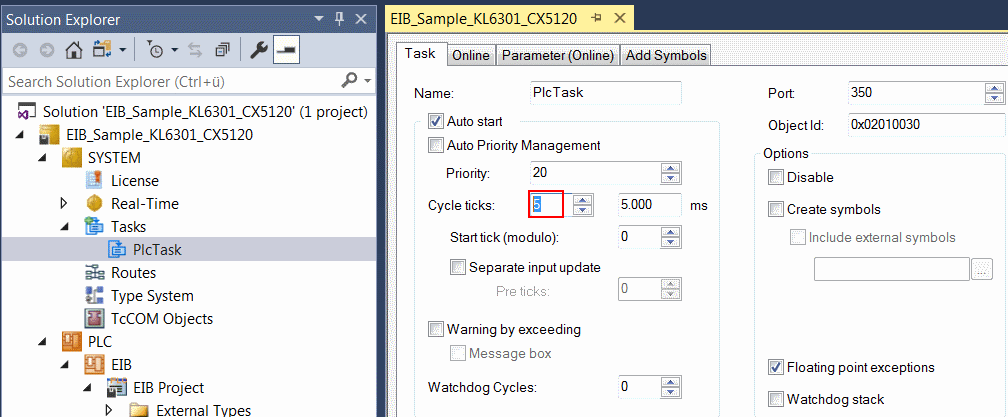Click the Watchdog Cycles spinner arrows
Screen dimensions: 1008x417
point(670,387)
